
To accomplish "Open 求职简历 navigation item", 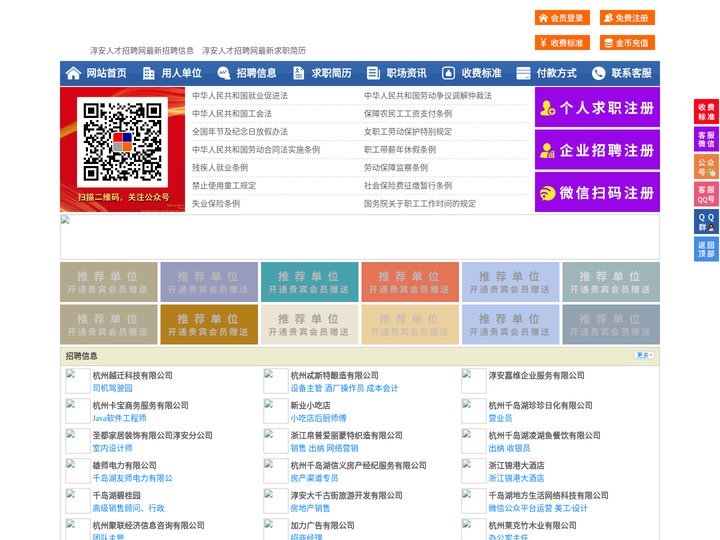I will coord(332,73).
